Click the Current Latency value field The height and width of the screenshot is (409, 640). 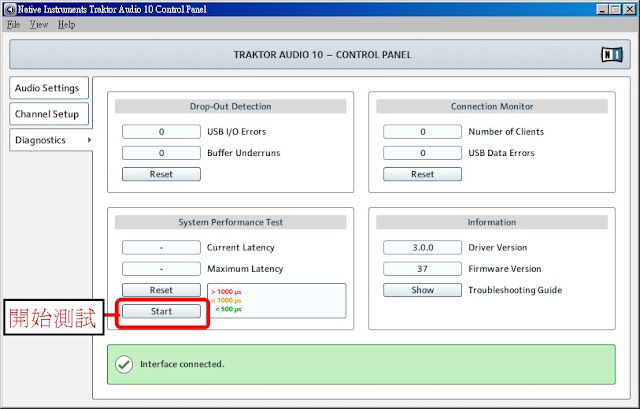161,247
